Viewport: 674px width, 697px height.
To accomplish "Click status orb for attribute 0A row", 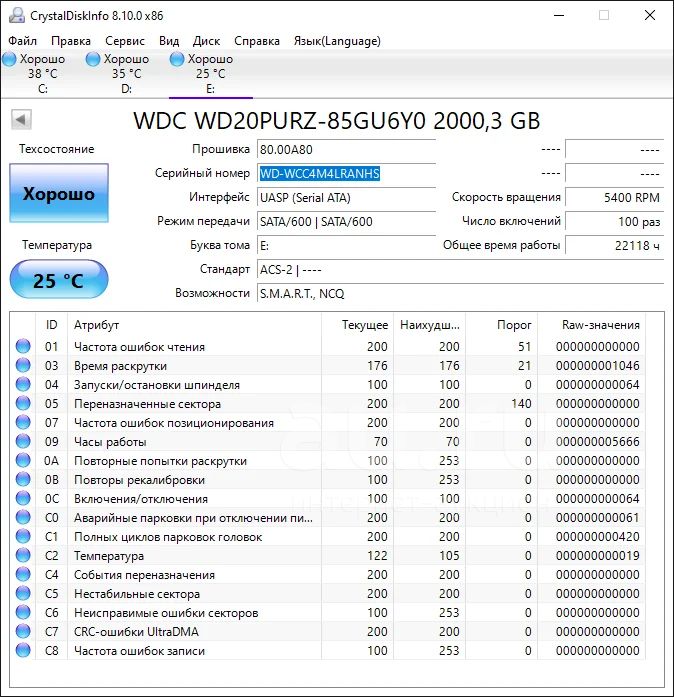I will pos(23,460).
